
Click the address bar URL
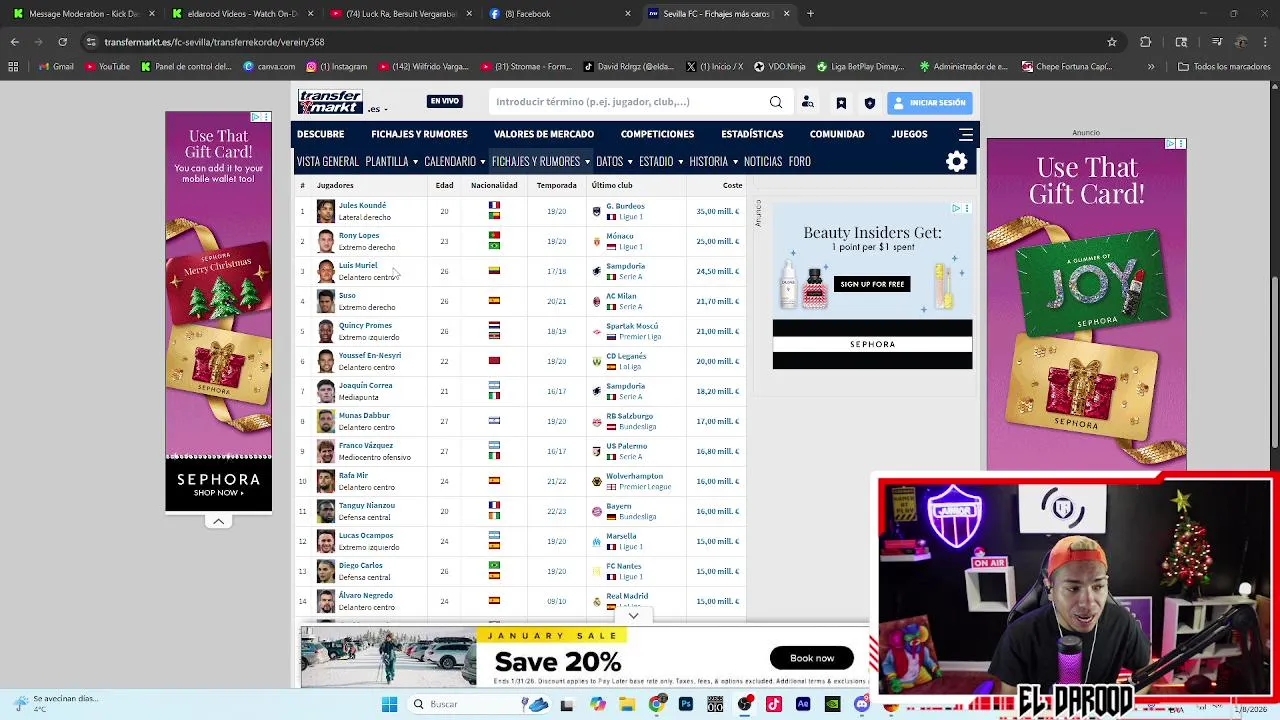[214, 42]
